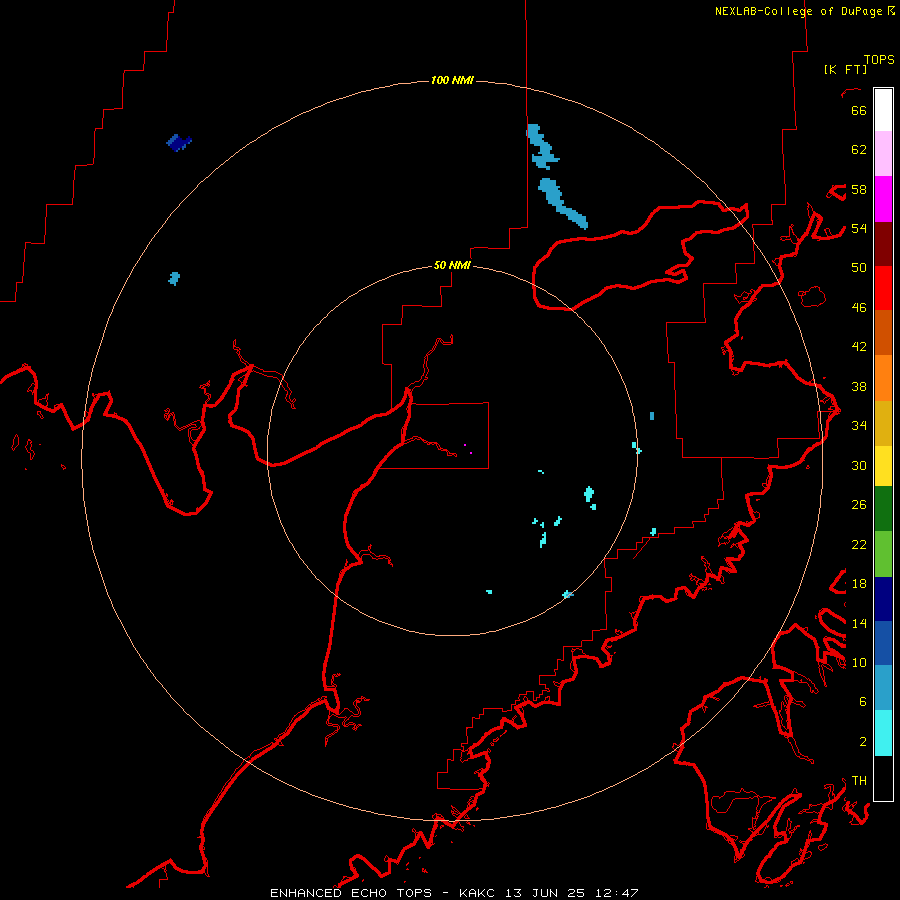
Task: Click the legend value 42
Action: tap(859, 347)
